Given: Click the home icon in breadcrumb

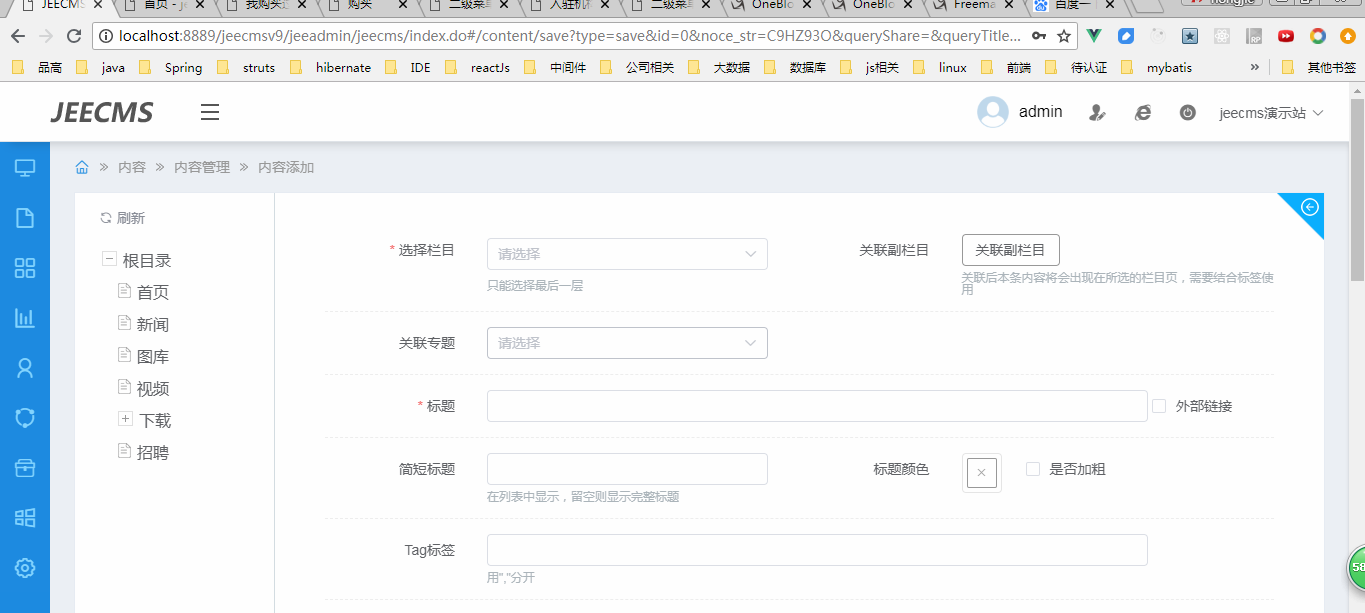Looking at the screenshot, I should click(82, 167).
